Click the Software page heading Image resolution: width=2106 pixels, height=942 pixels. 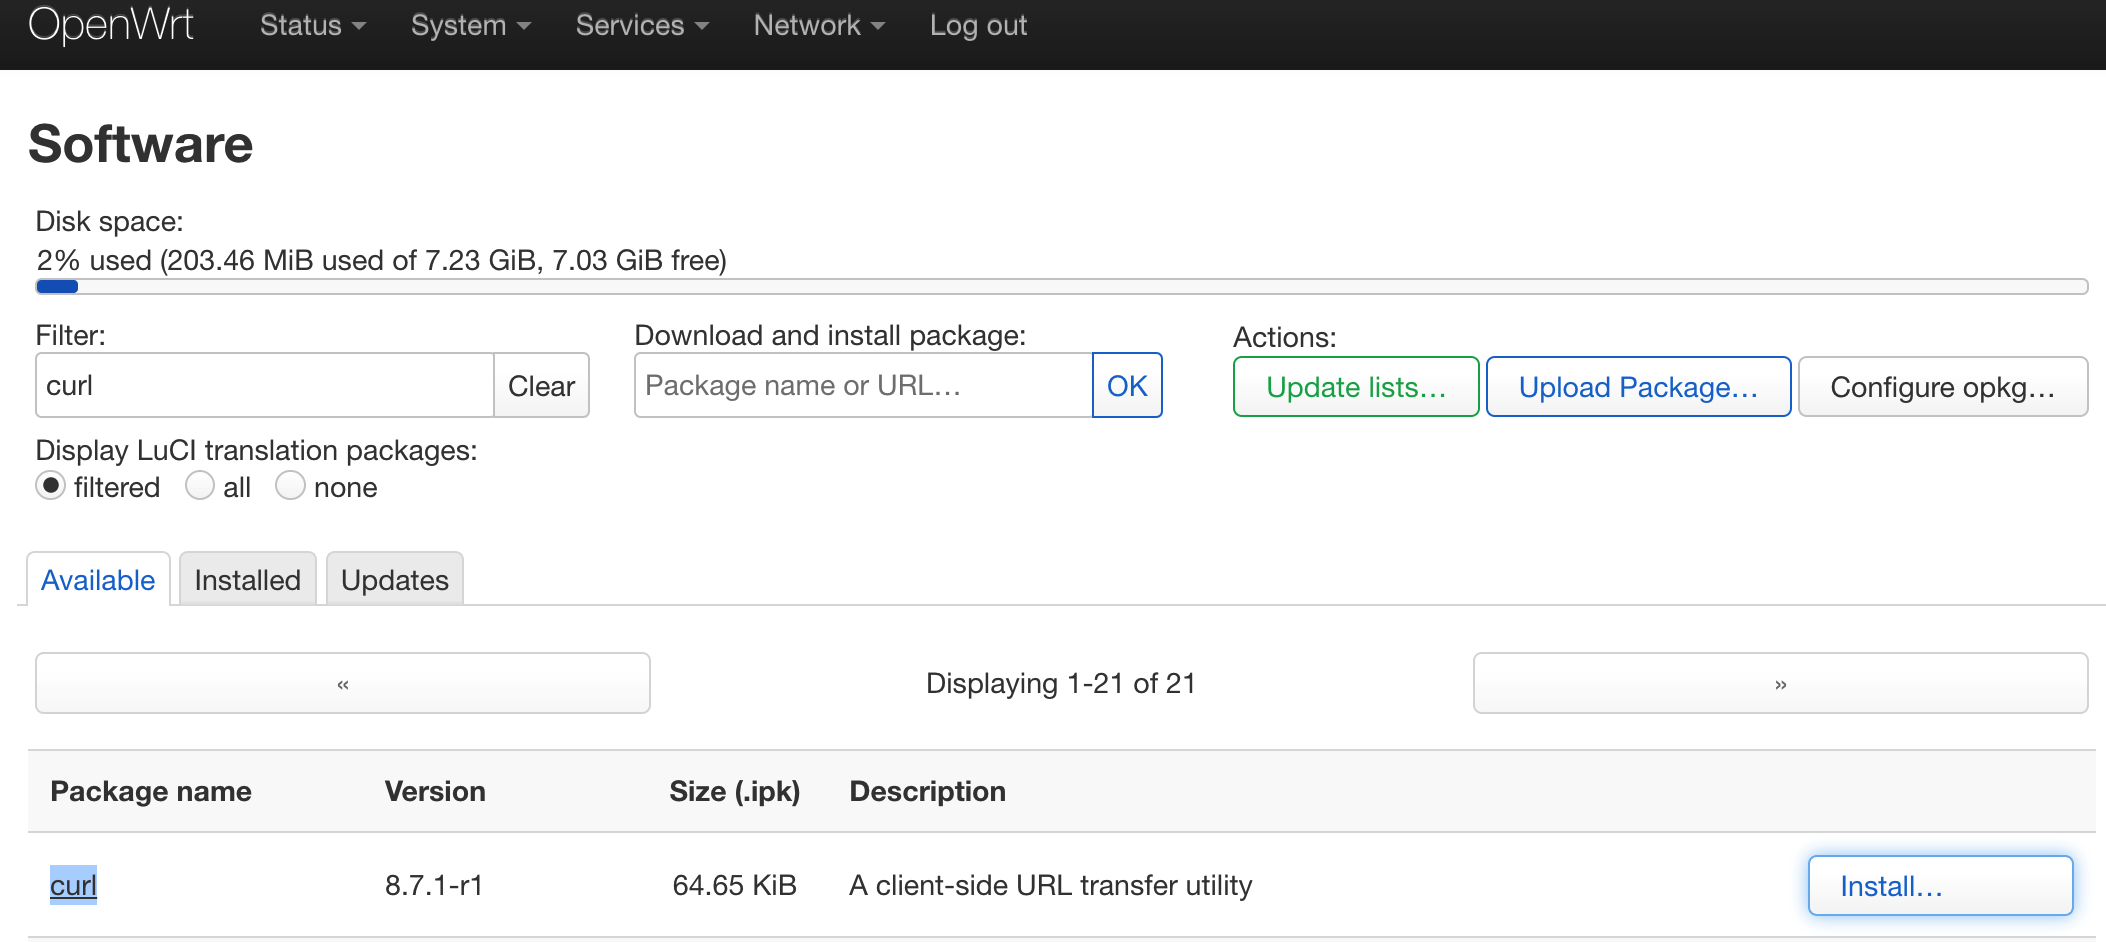(x=141, y=144)
